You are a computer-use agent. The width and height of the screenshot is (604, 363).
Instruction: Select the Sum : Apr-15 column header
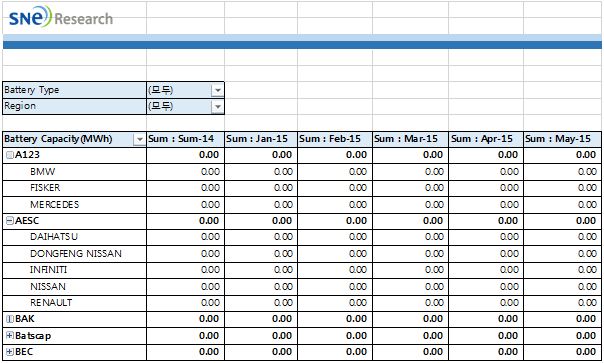click(486, 139)
